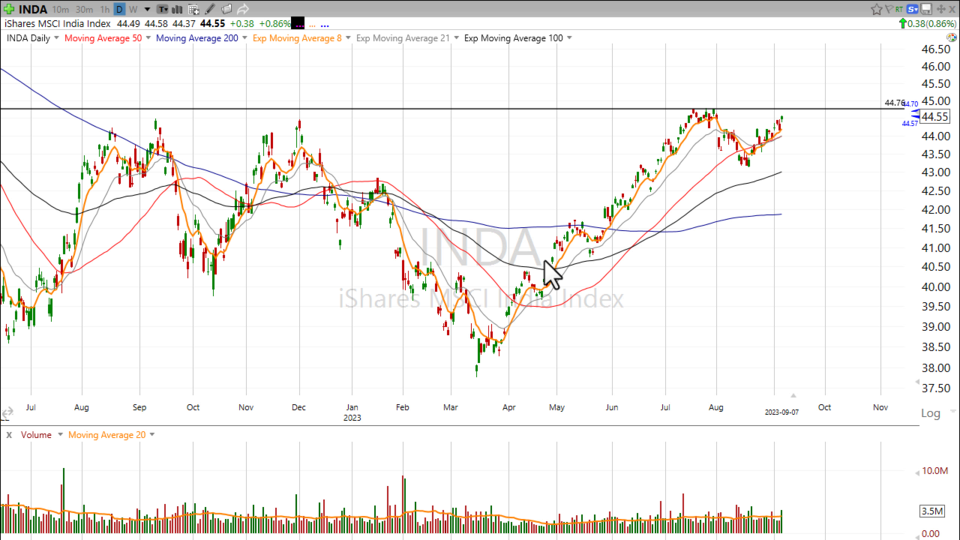This screenshot has width=960, height=540.
Task: Open the timeframe dropdown arrow
Action: pos(148,9)
